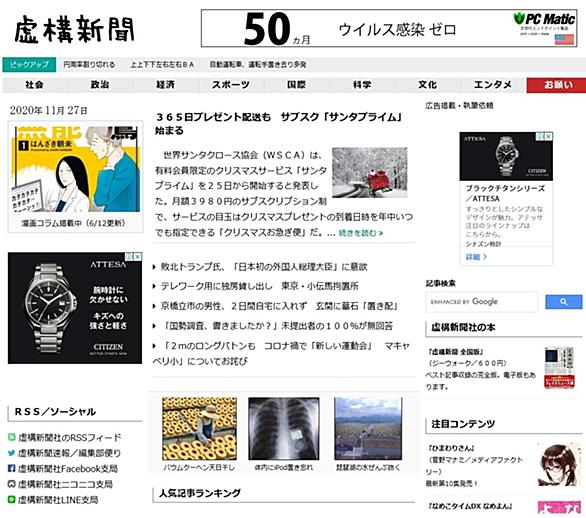
Task: Open the 広告掲載・執筆依頼 link
Action: 459,105
